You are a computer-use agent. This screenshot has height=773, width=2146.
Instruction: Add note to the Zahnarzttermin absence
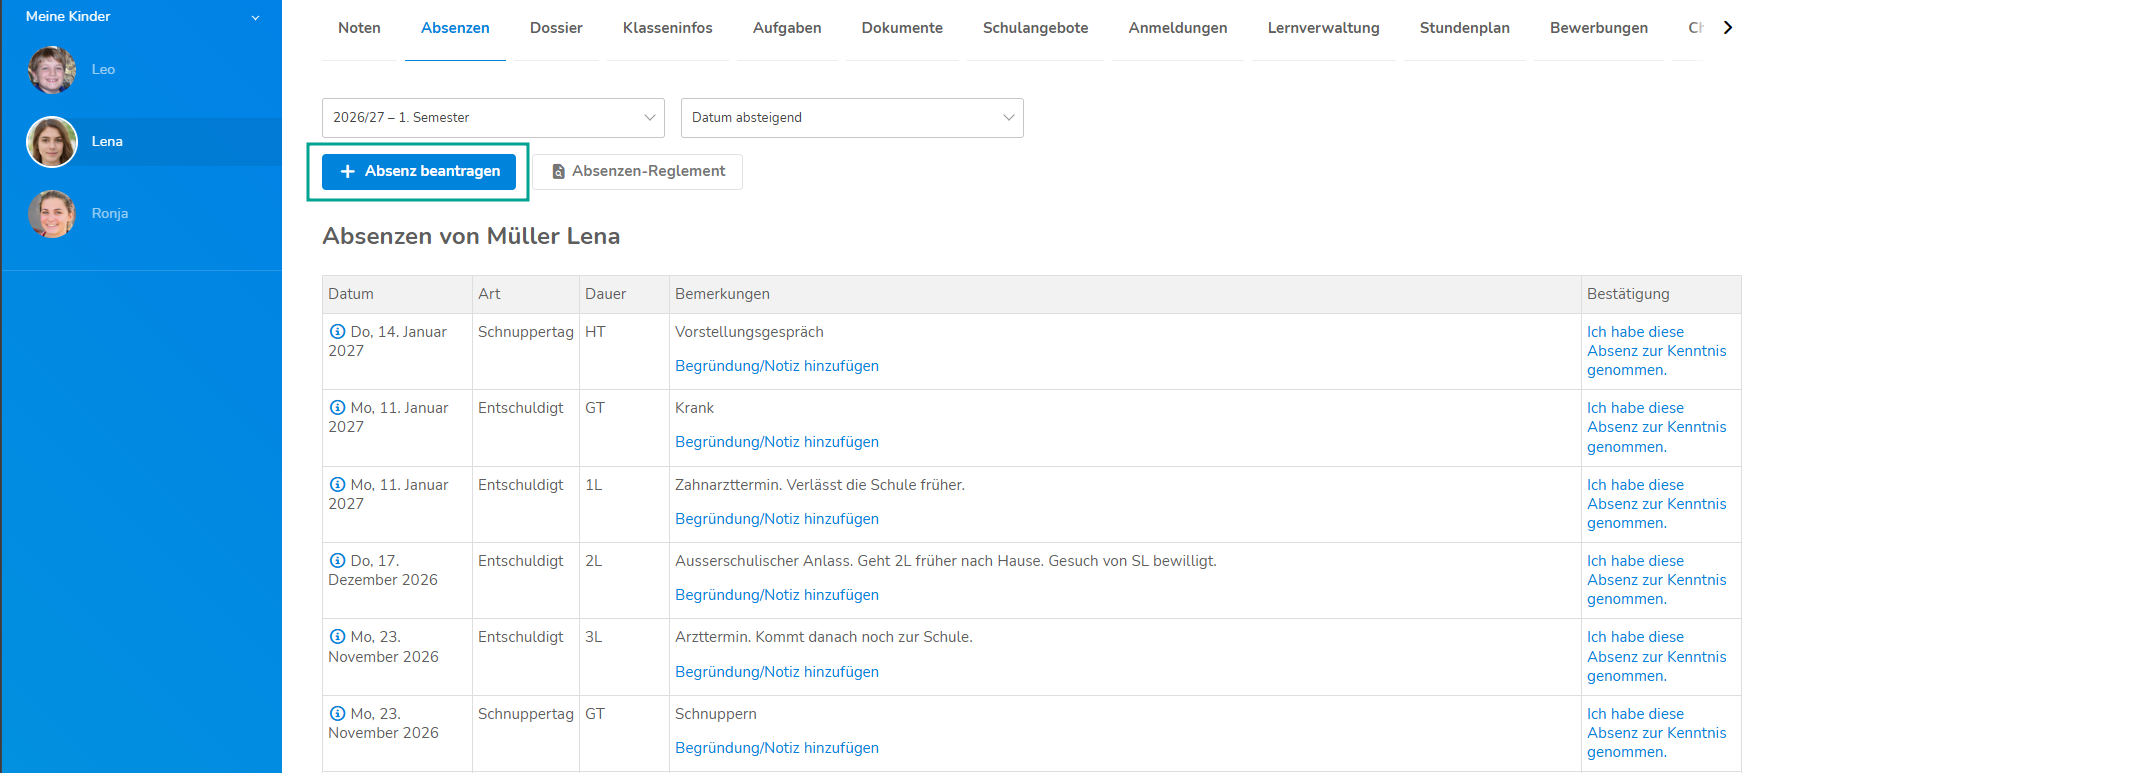[777, 519]
